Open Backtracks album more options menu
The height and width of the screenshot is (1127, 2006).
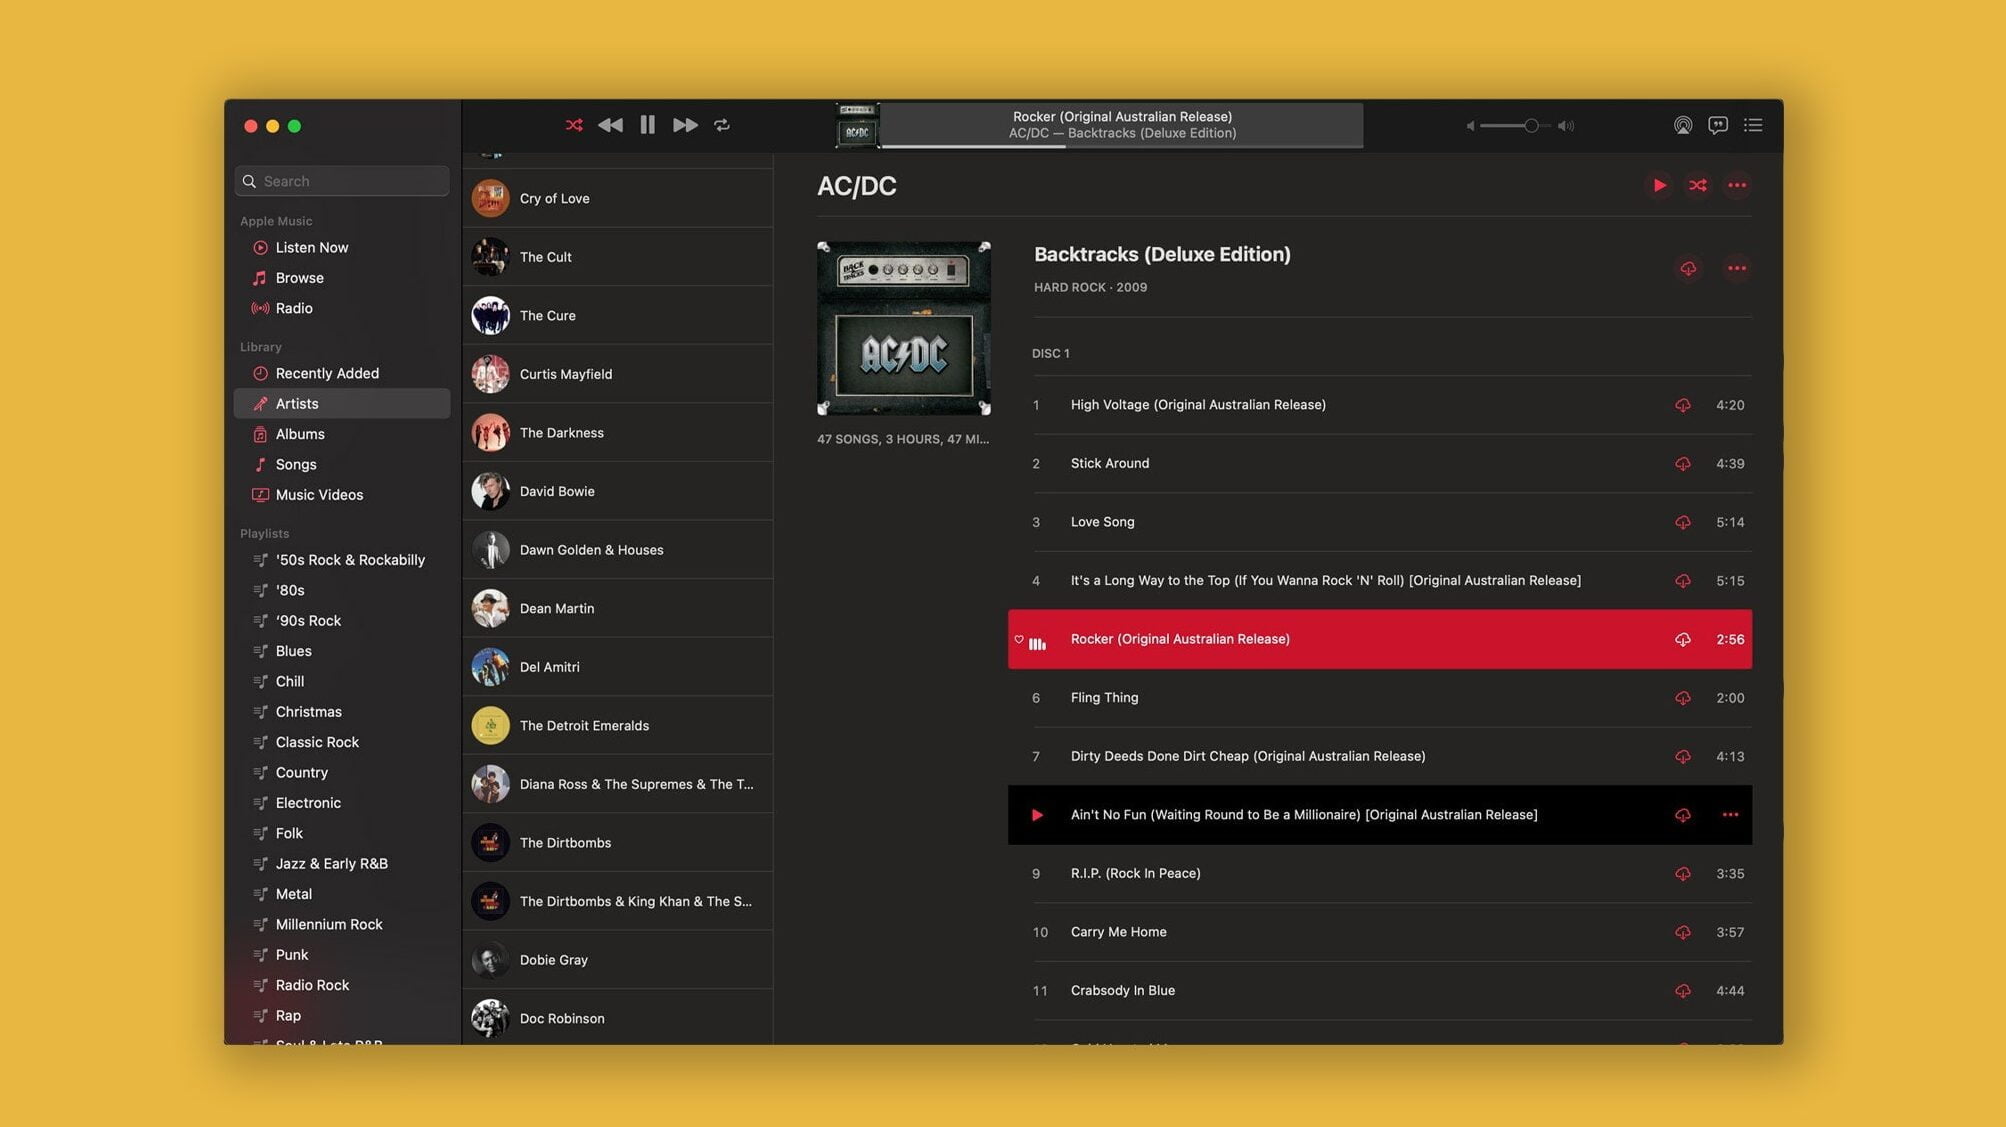point(1737,268)
